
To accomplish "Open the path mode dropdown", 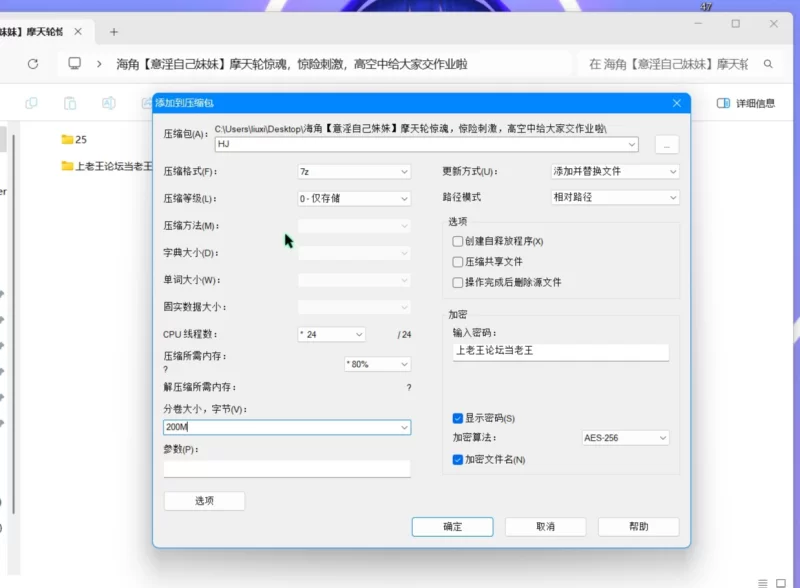I will coord(615,197).
